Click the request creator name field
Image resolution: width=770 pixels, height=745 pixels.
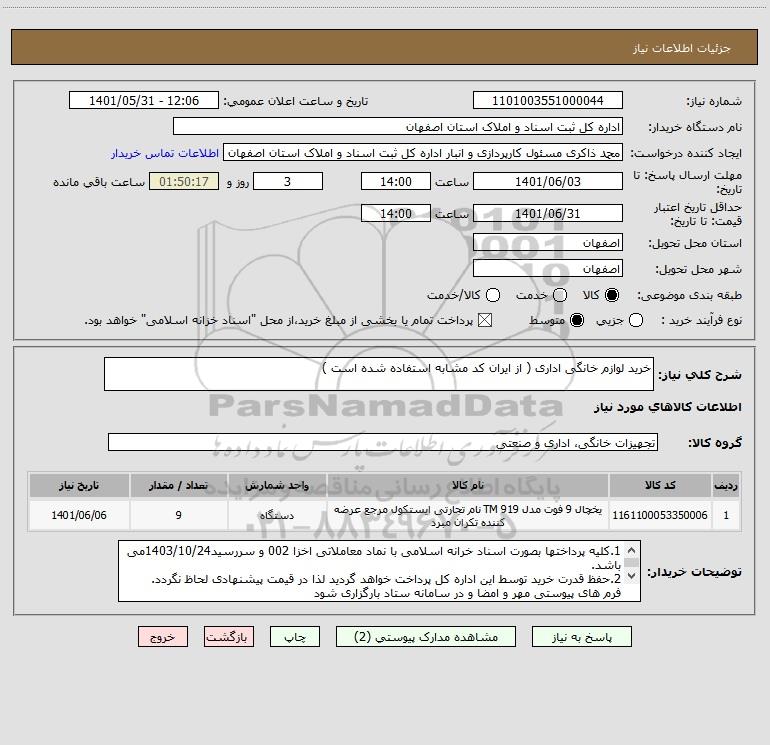click(423, 153)
